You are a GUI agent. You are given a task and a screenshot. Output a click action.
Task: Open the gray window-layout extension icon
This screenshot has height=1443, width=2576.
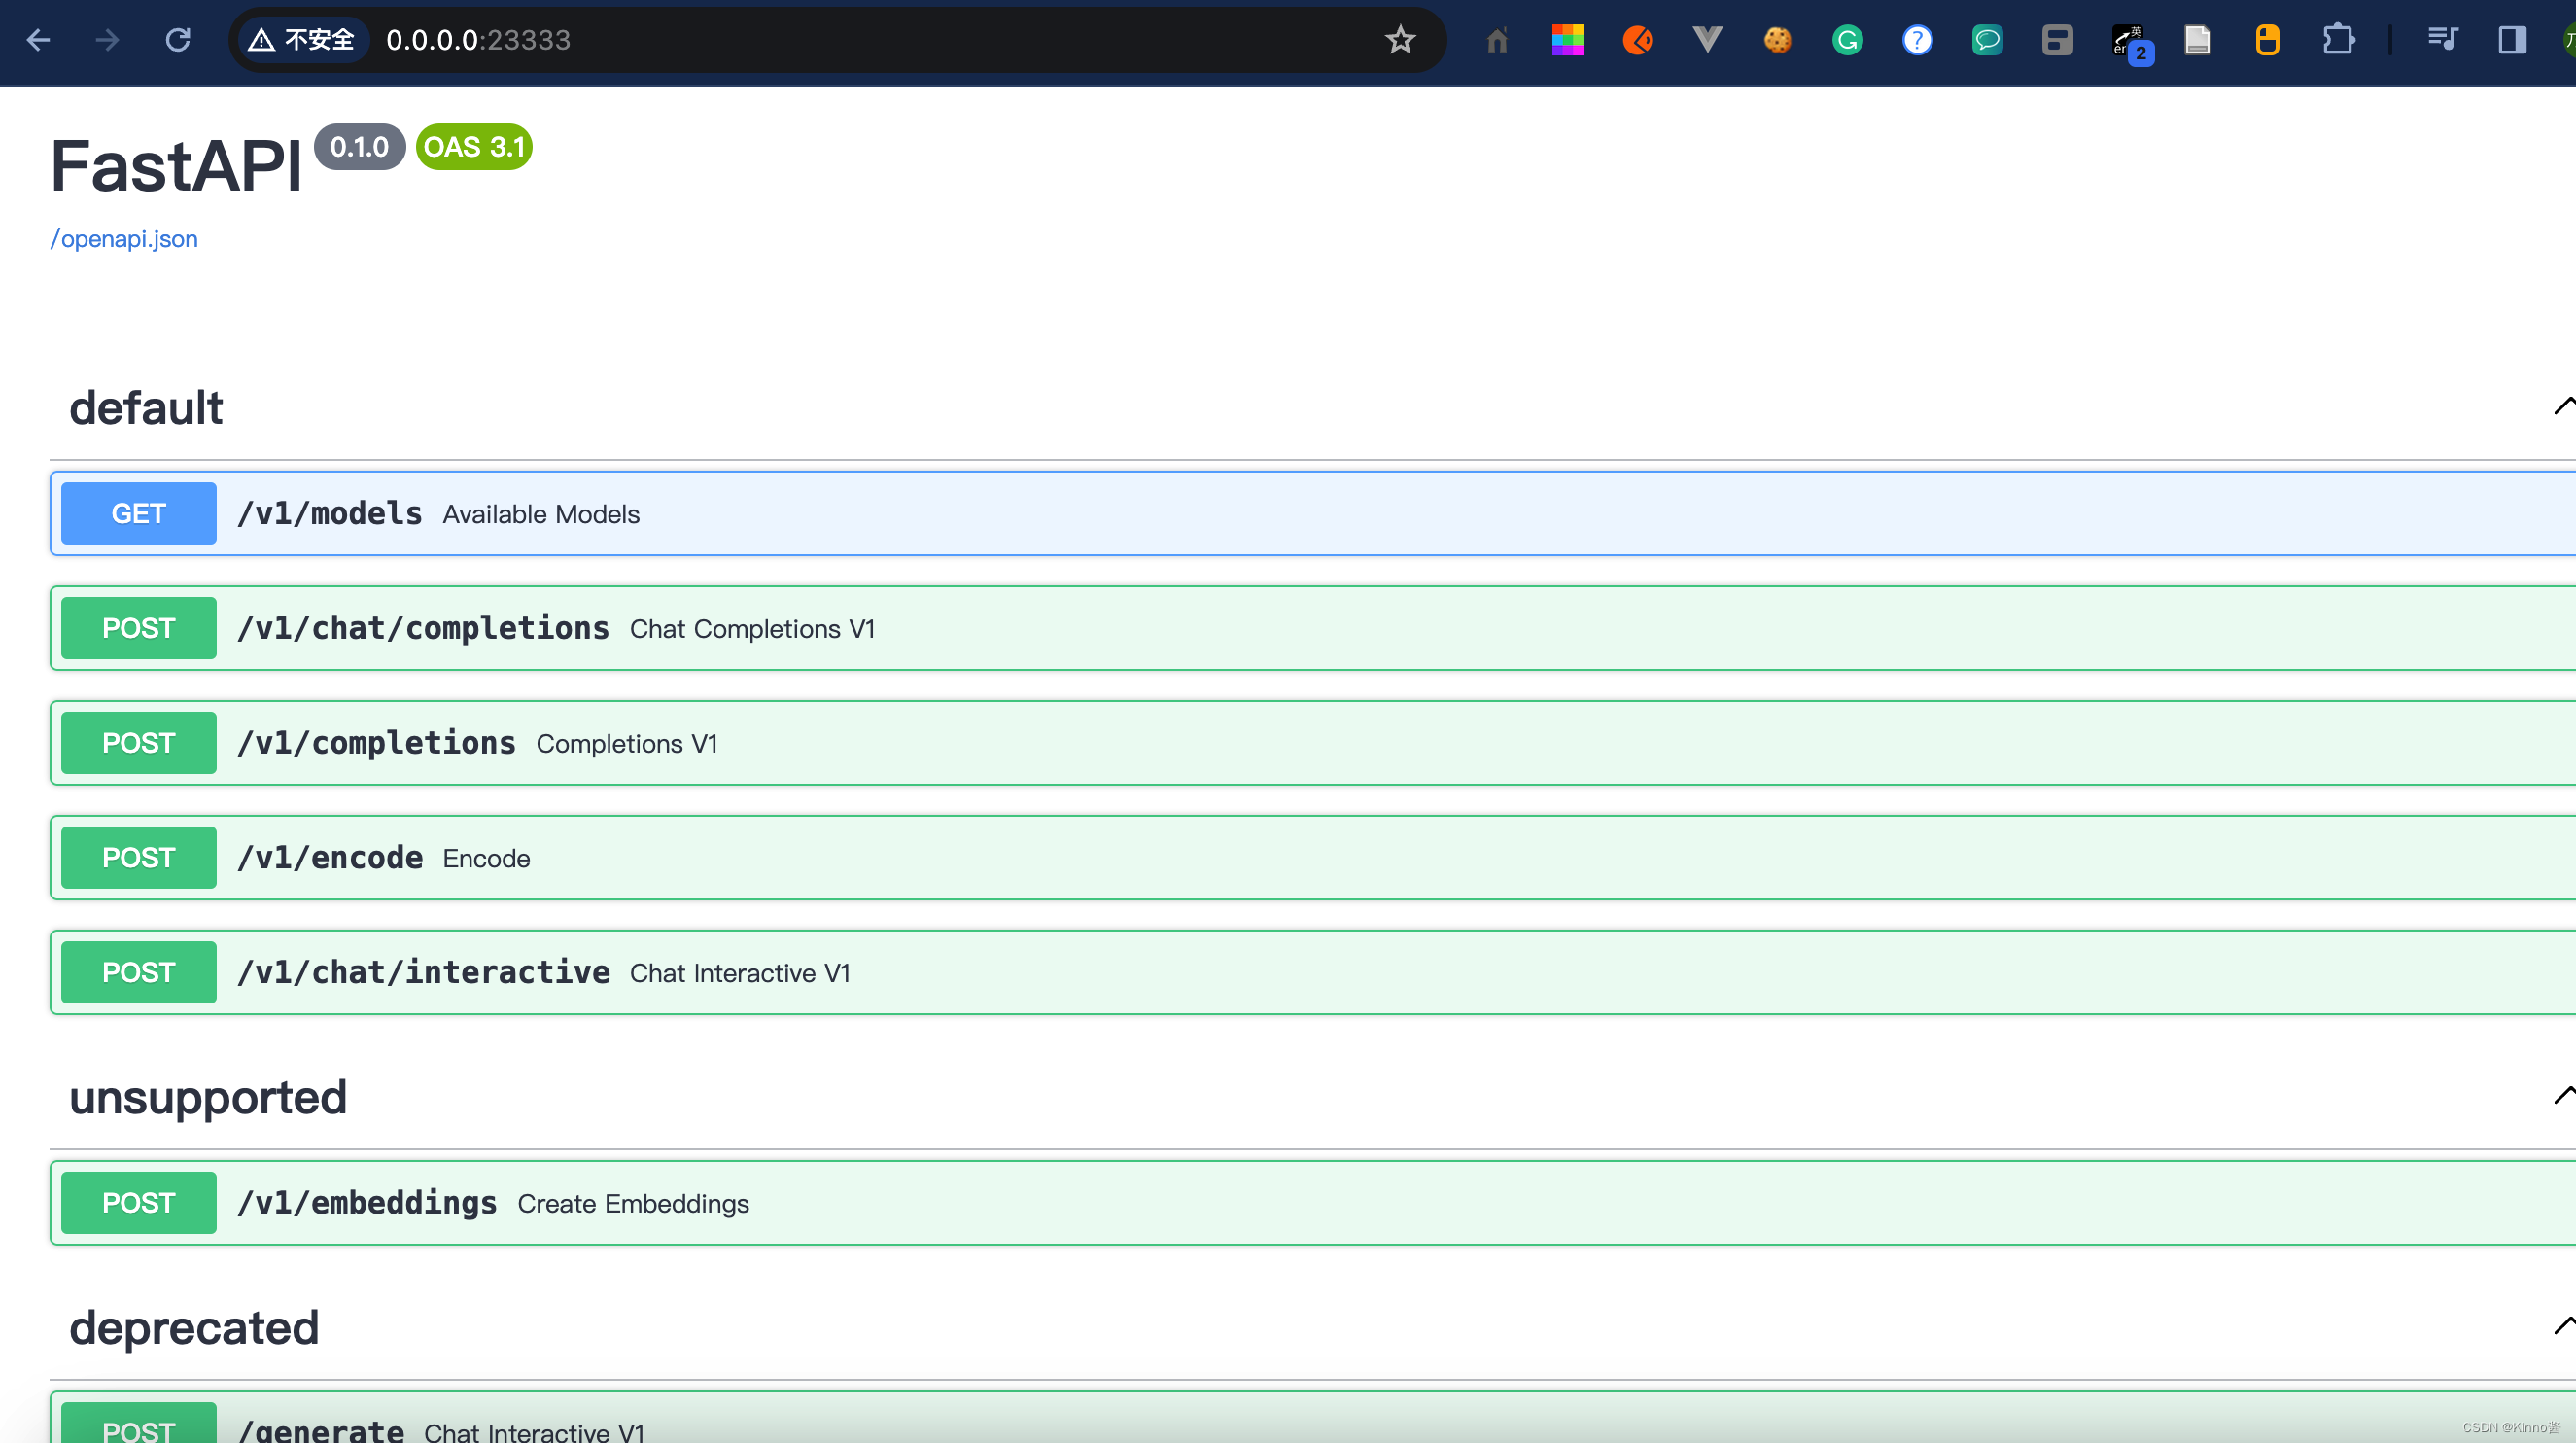click(2057, 40)
